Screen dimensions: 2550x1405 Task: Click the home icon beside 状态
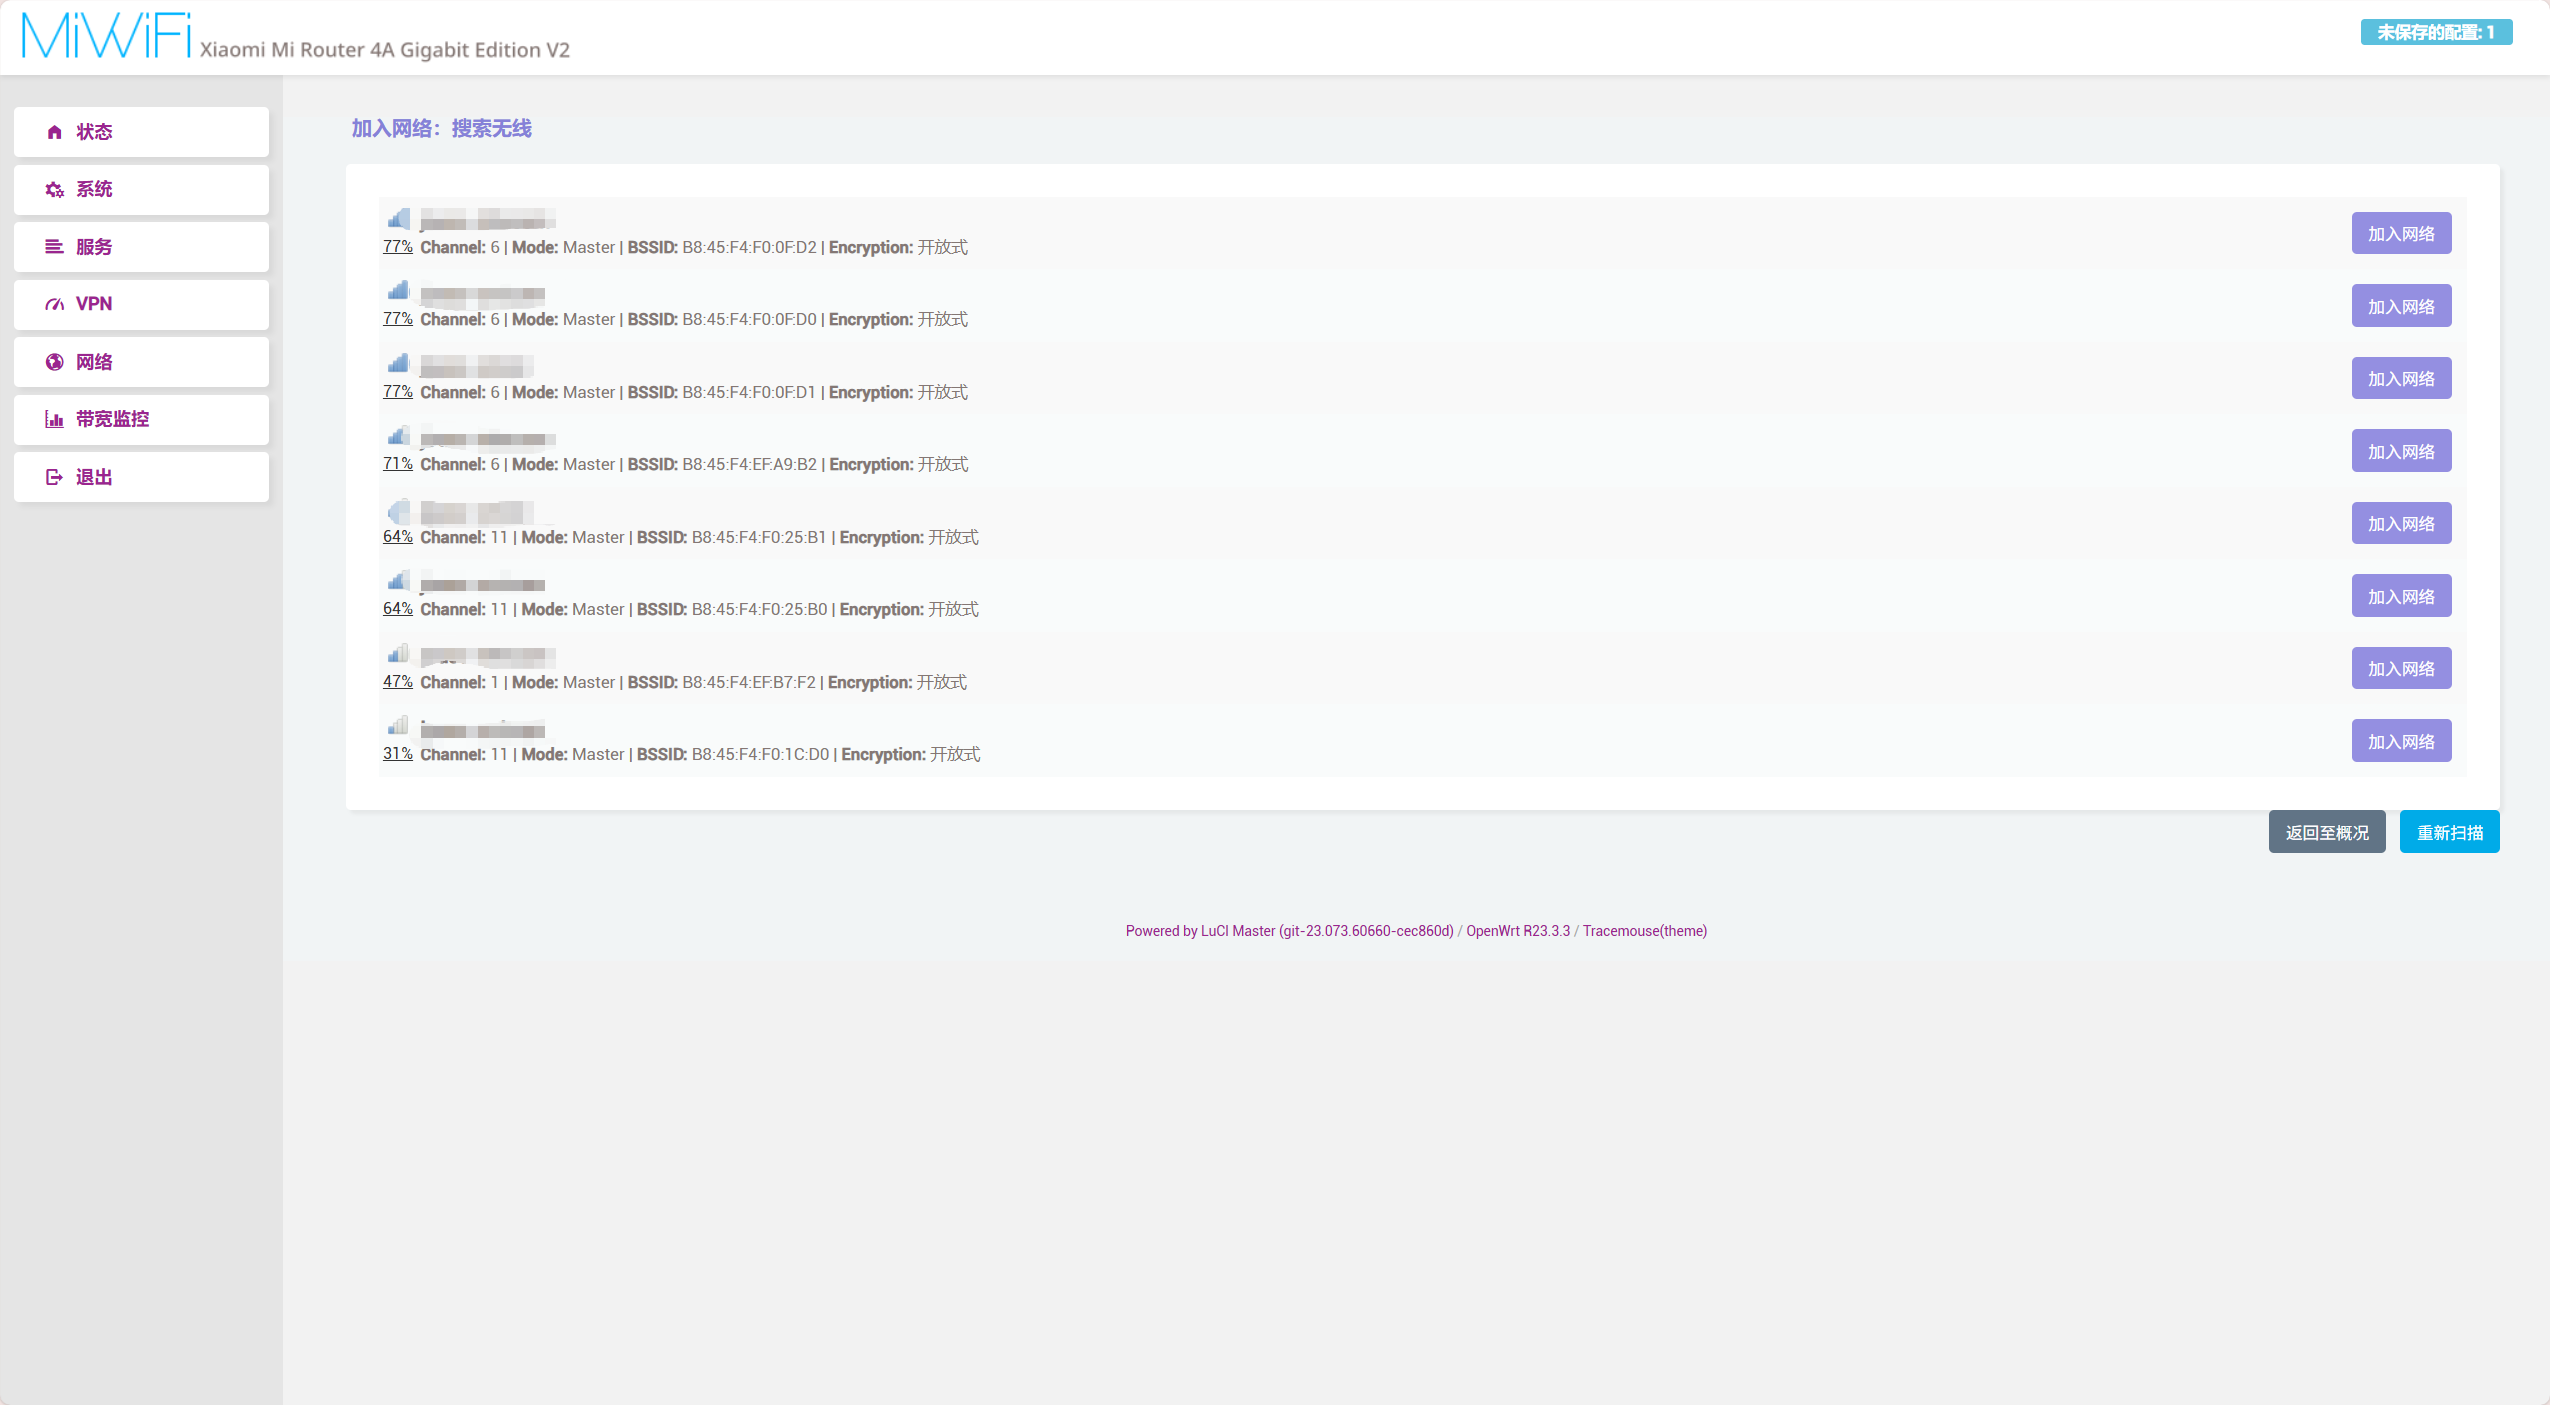coord(55,132)
